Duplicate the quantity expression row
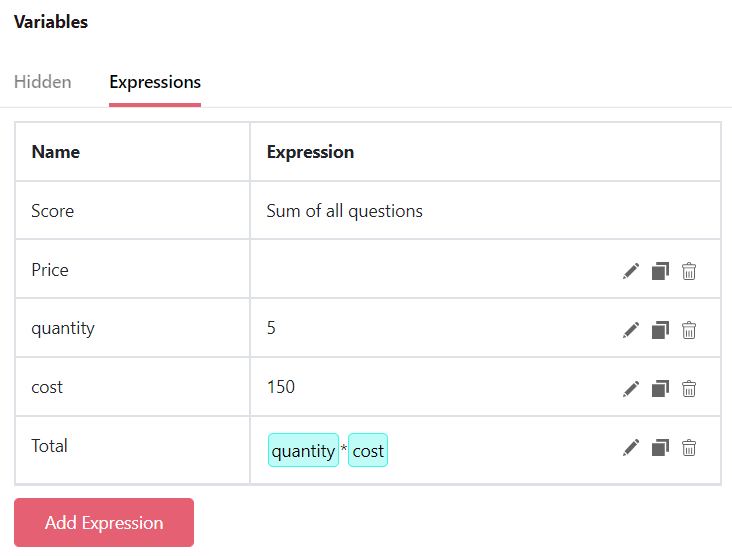732x556 pixels. click(x=660, y=330)
